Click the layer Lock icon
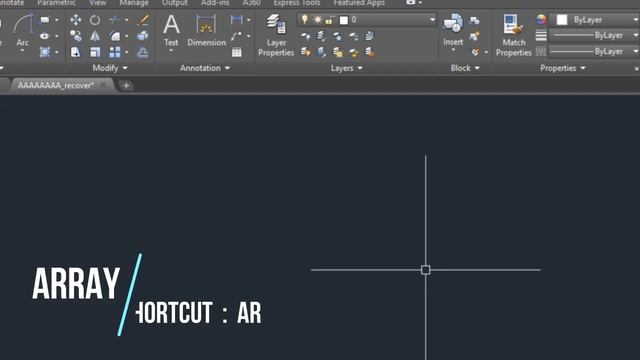The width and height of the screenshot is (640, 360). 353,36
